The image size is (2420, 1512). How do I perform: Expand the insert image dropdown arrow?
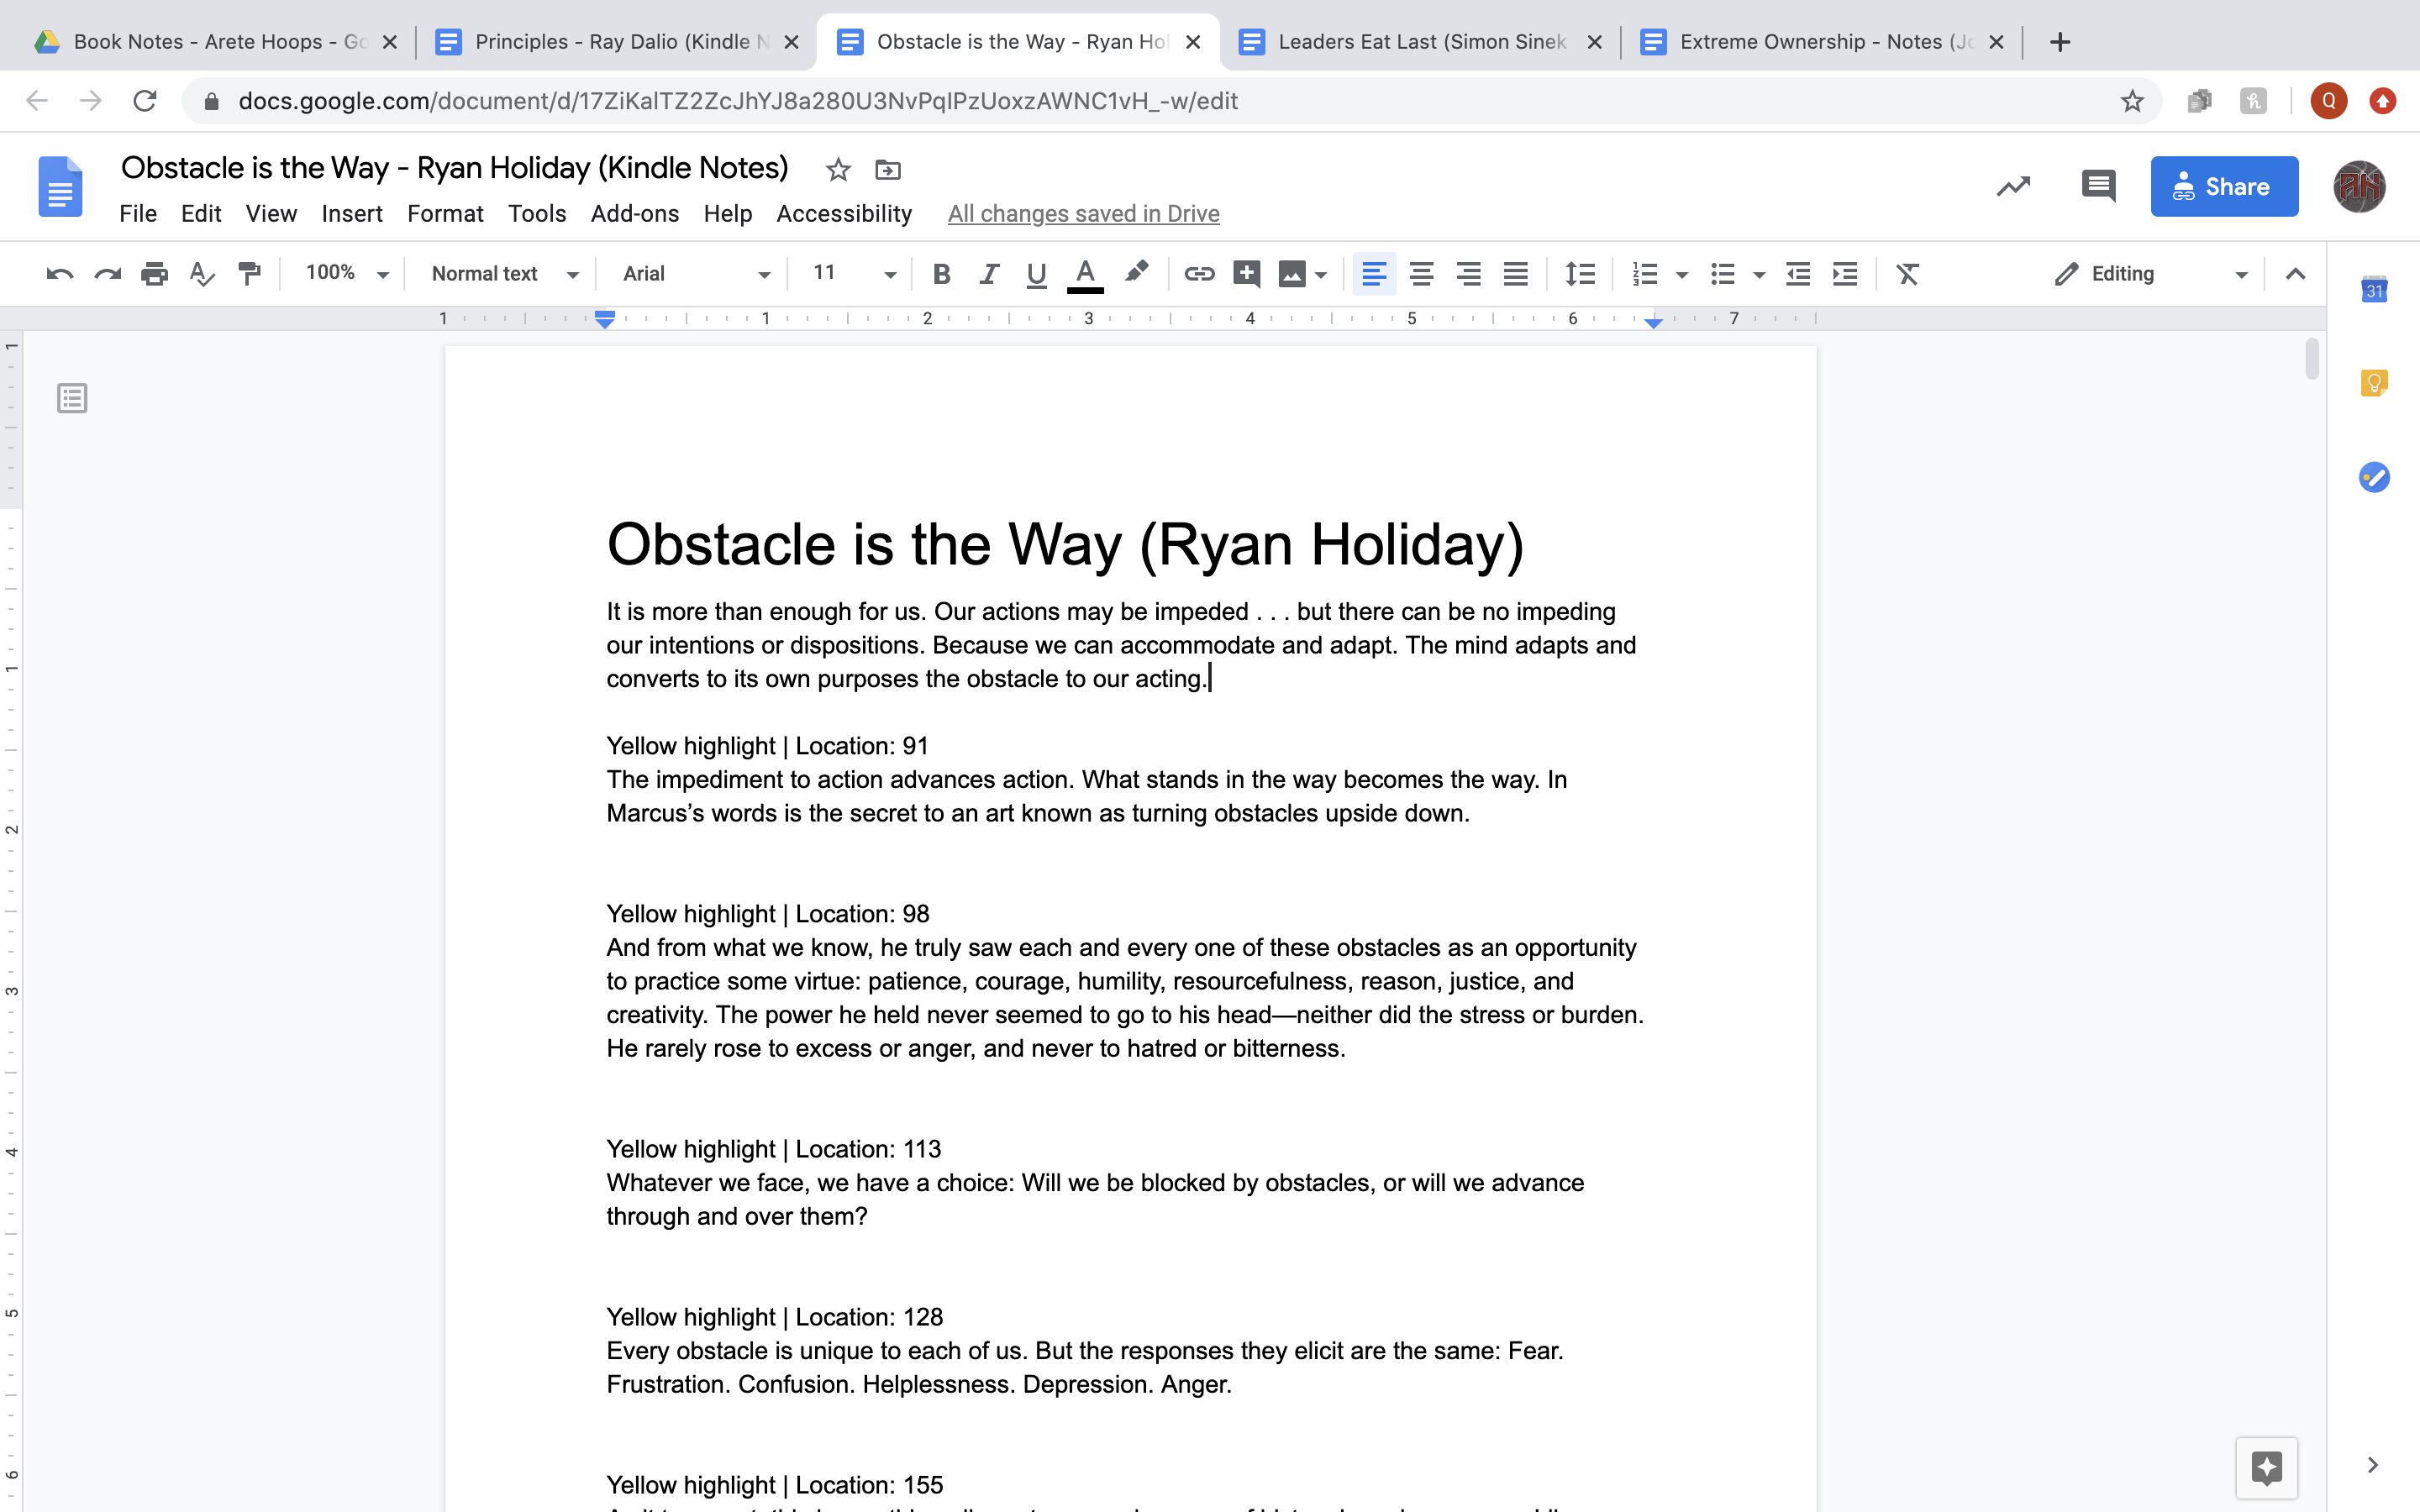1321,275
